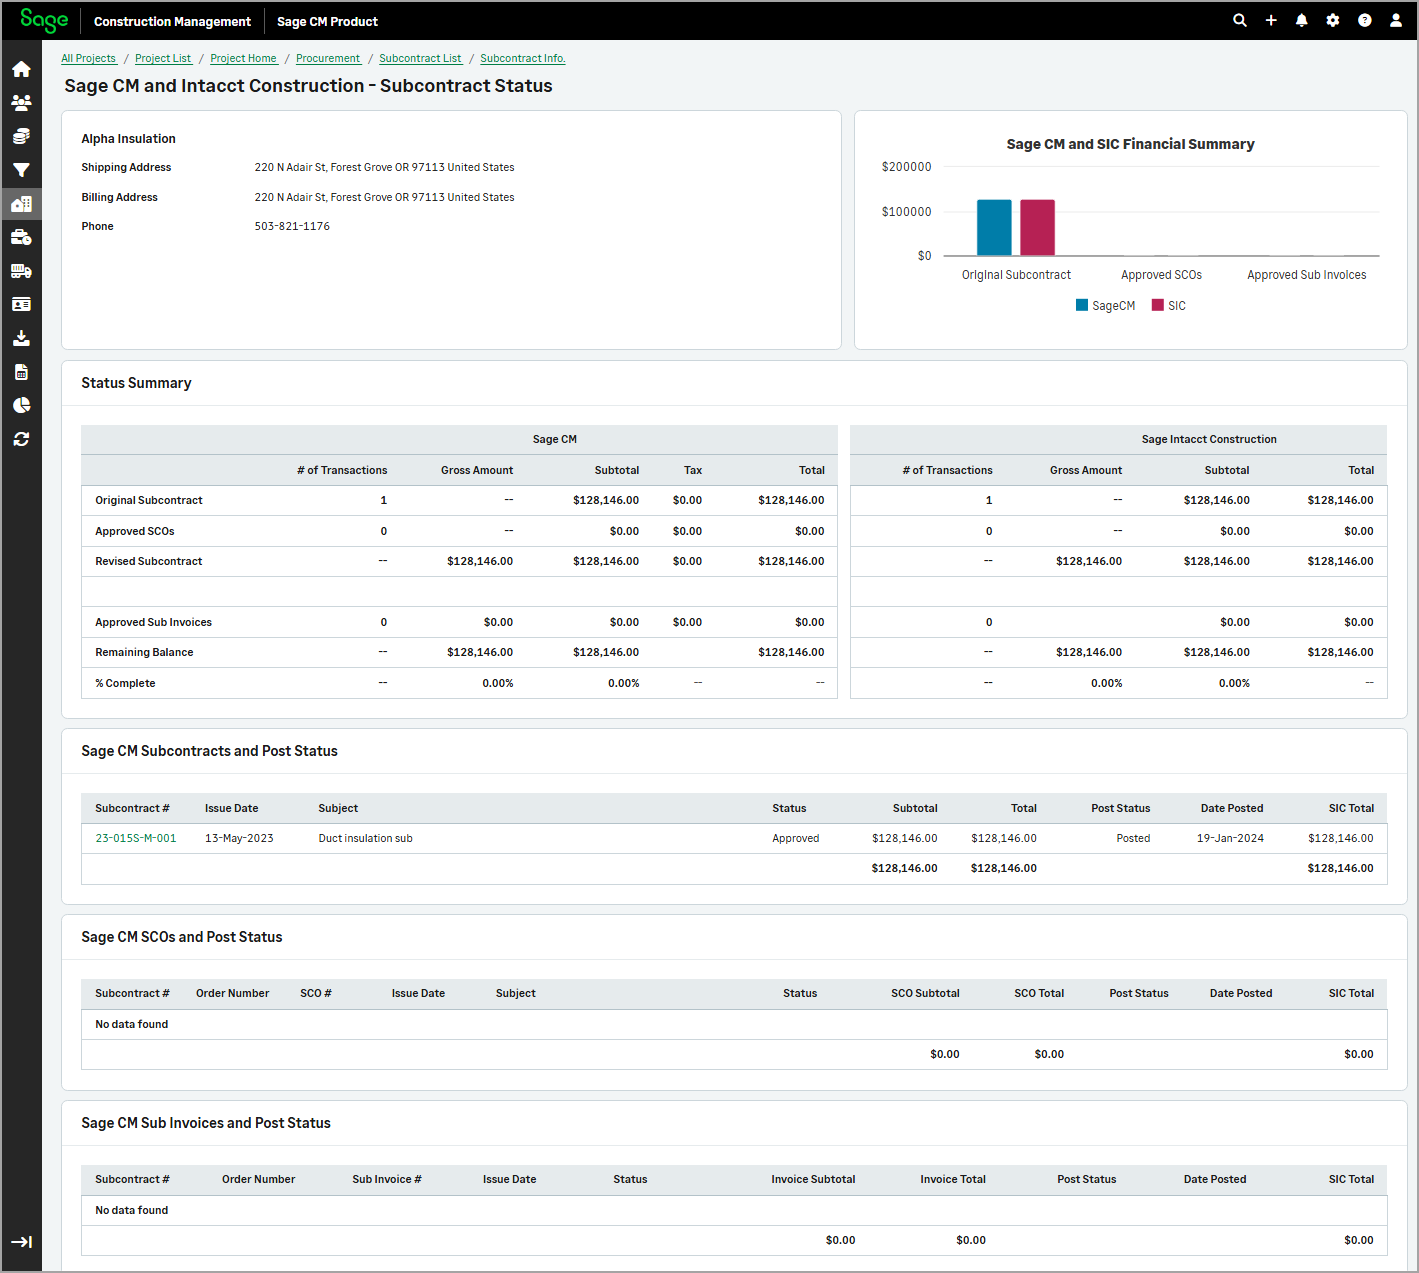
Task: Click the Approved SCOs chart axis label
Action: click(1161, 275)
